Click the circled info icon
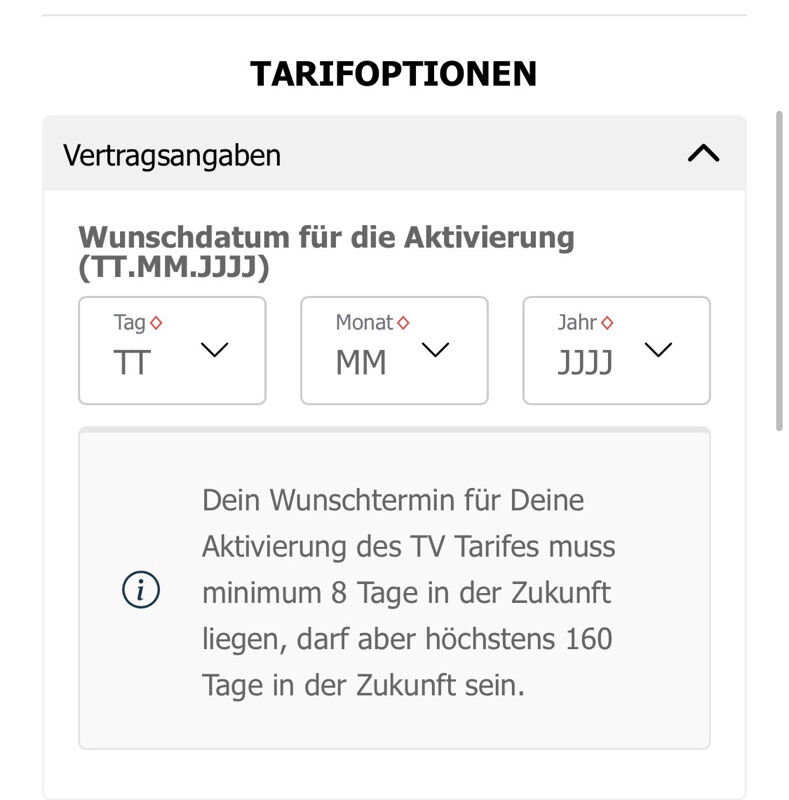The width and height of the screenshot is (789, 800). [141, 591]
